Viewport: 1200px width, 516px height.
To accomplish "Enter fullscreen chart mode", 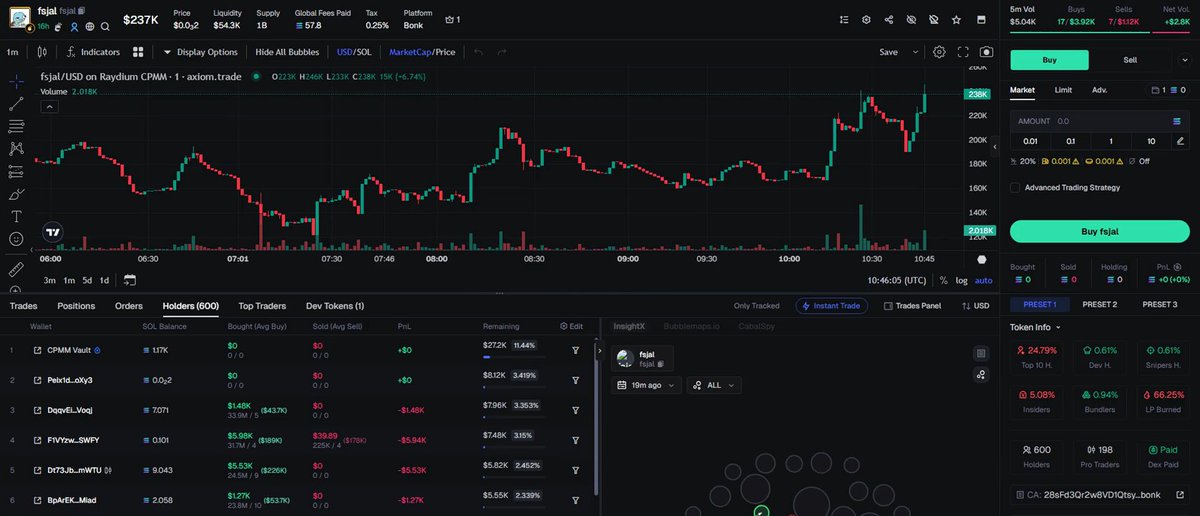I will 963,52.
